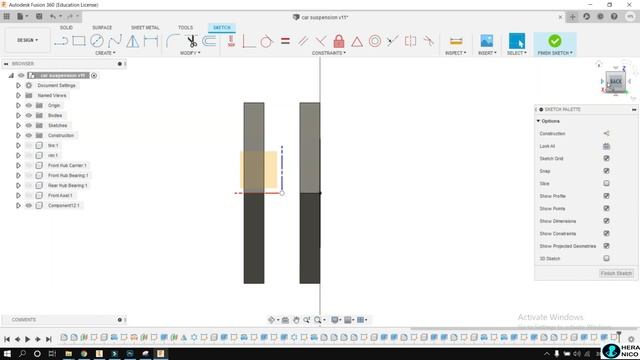Expand the Front Hub Carrier:1 node
The width and height of the screenshot is (640, 360).
[x=18, y=165]
